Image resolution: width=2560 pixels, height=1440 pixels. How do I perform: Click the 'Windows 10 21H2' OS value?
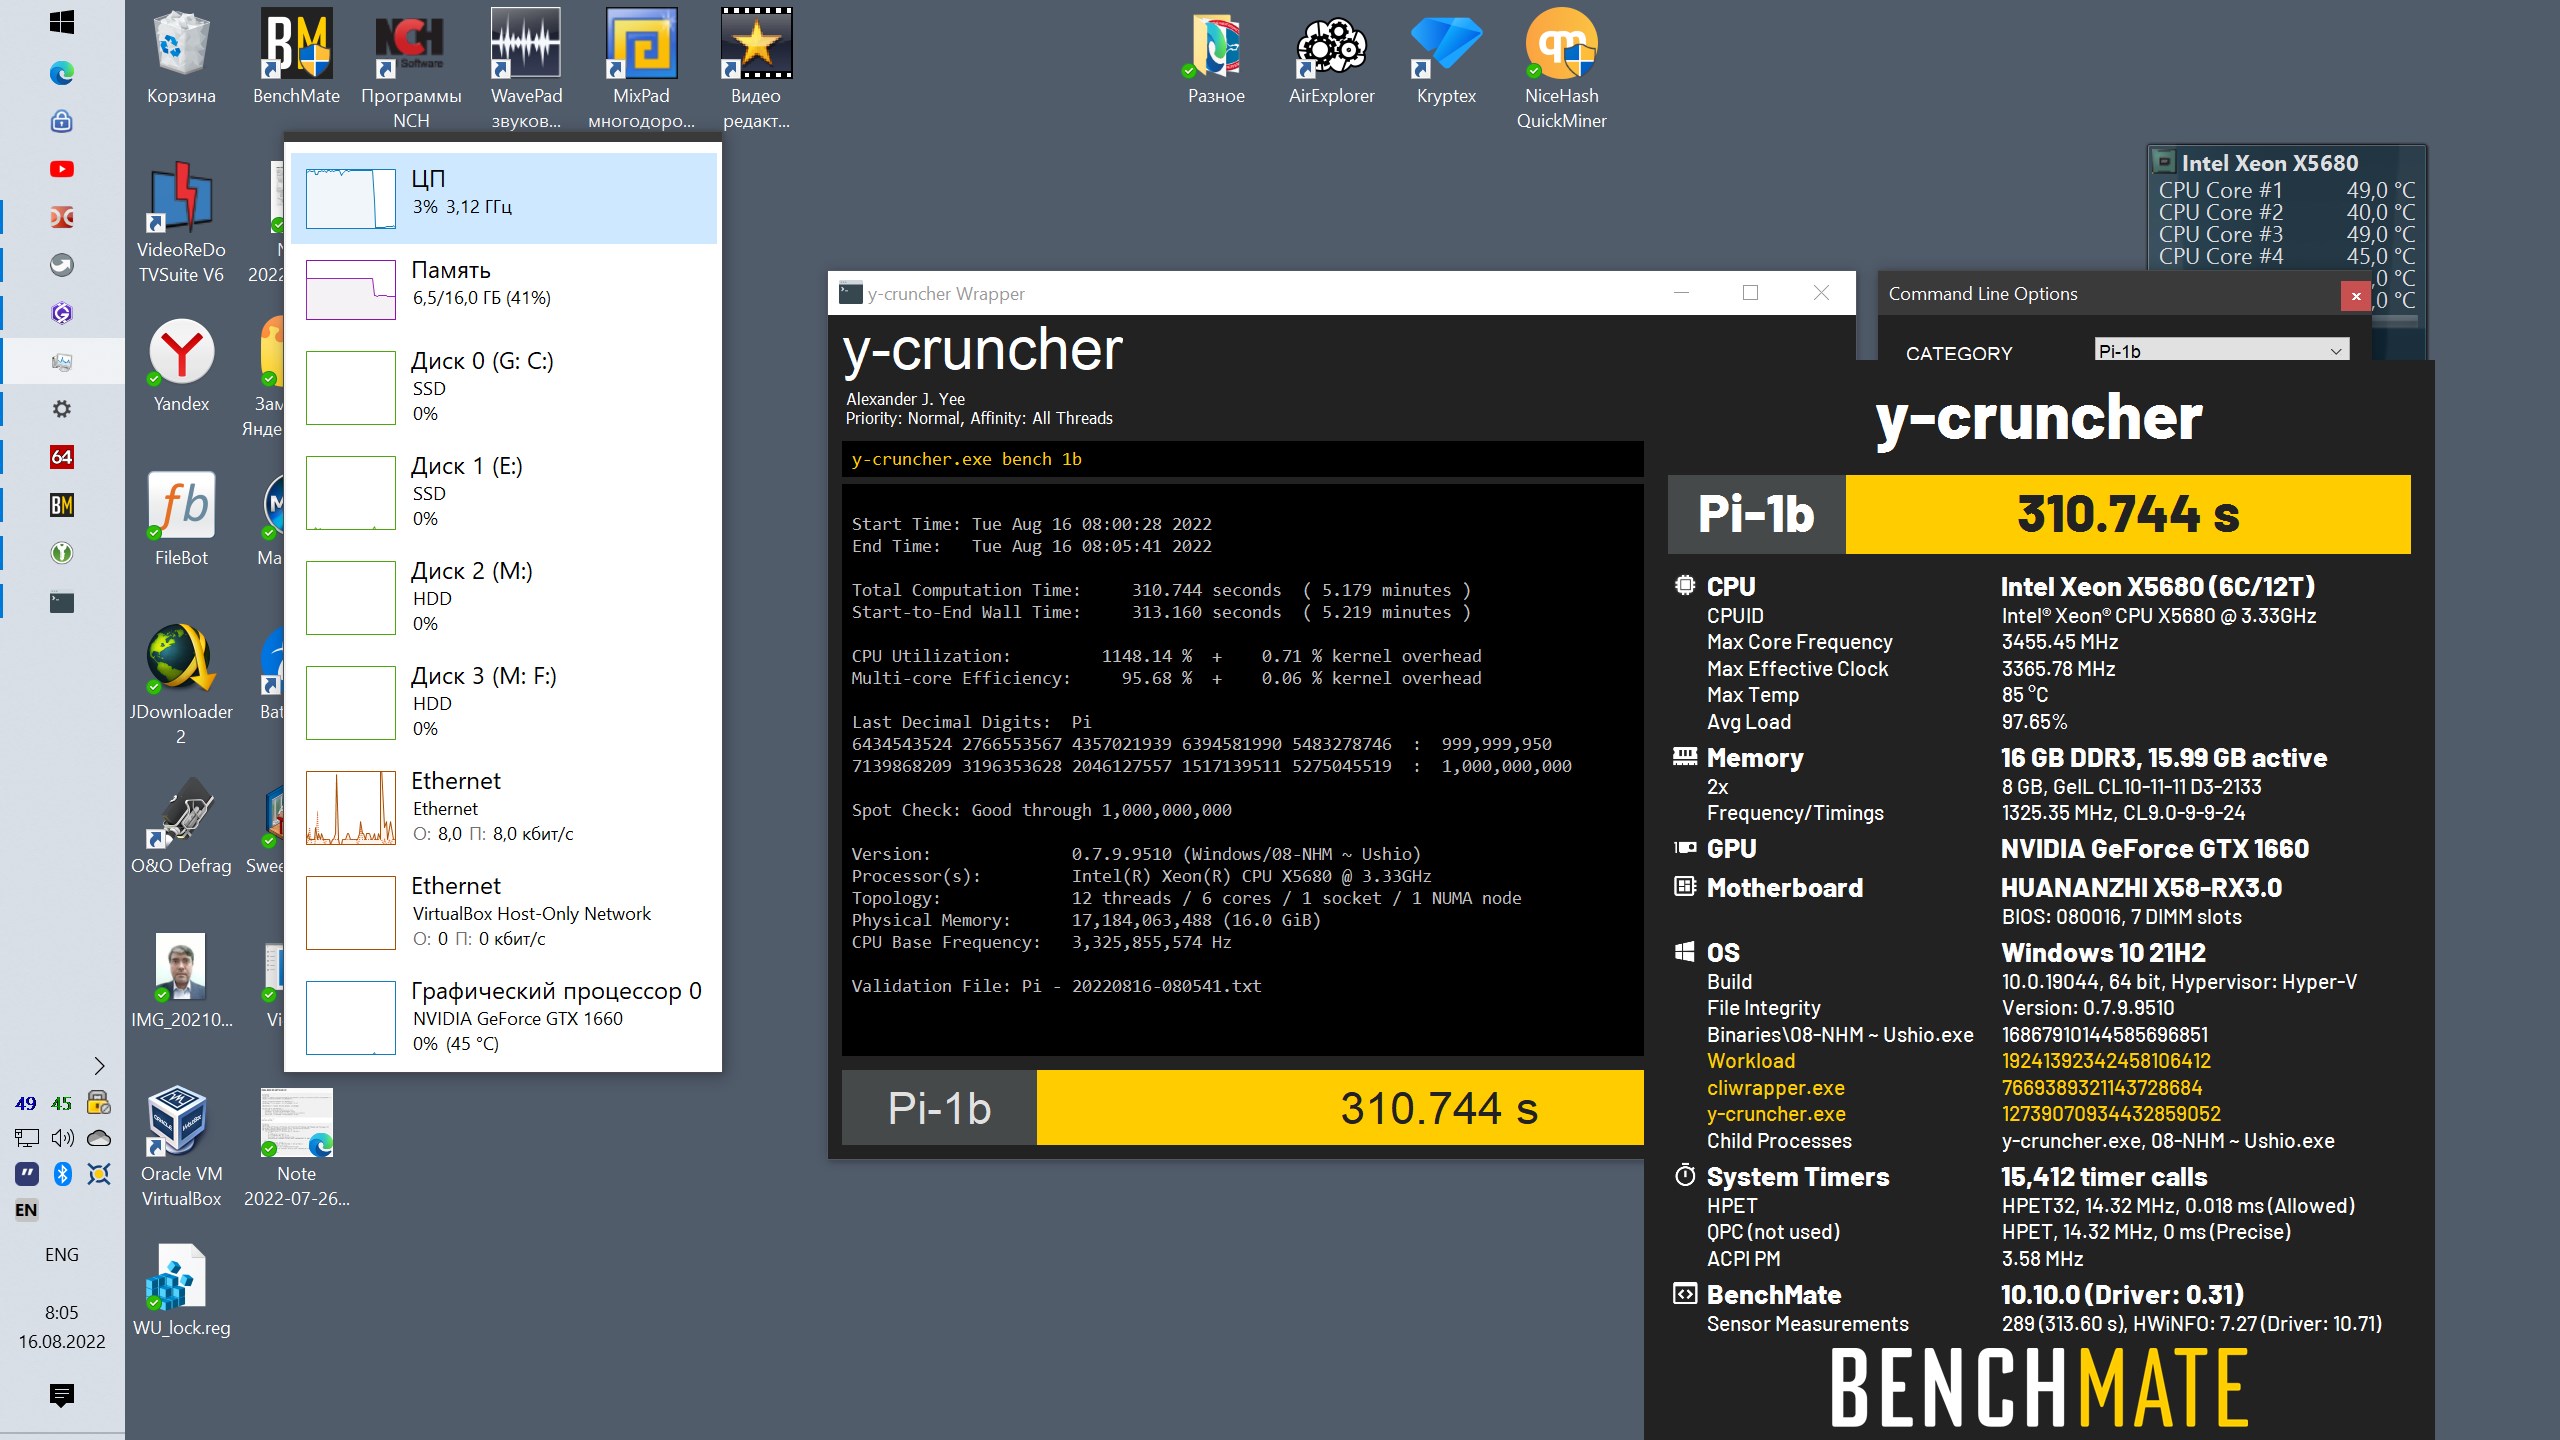coord(2103,953)
